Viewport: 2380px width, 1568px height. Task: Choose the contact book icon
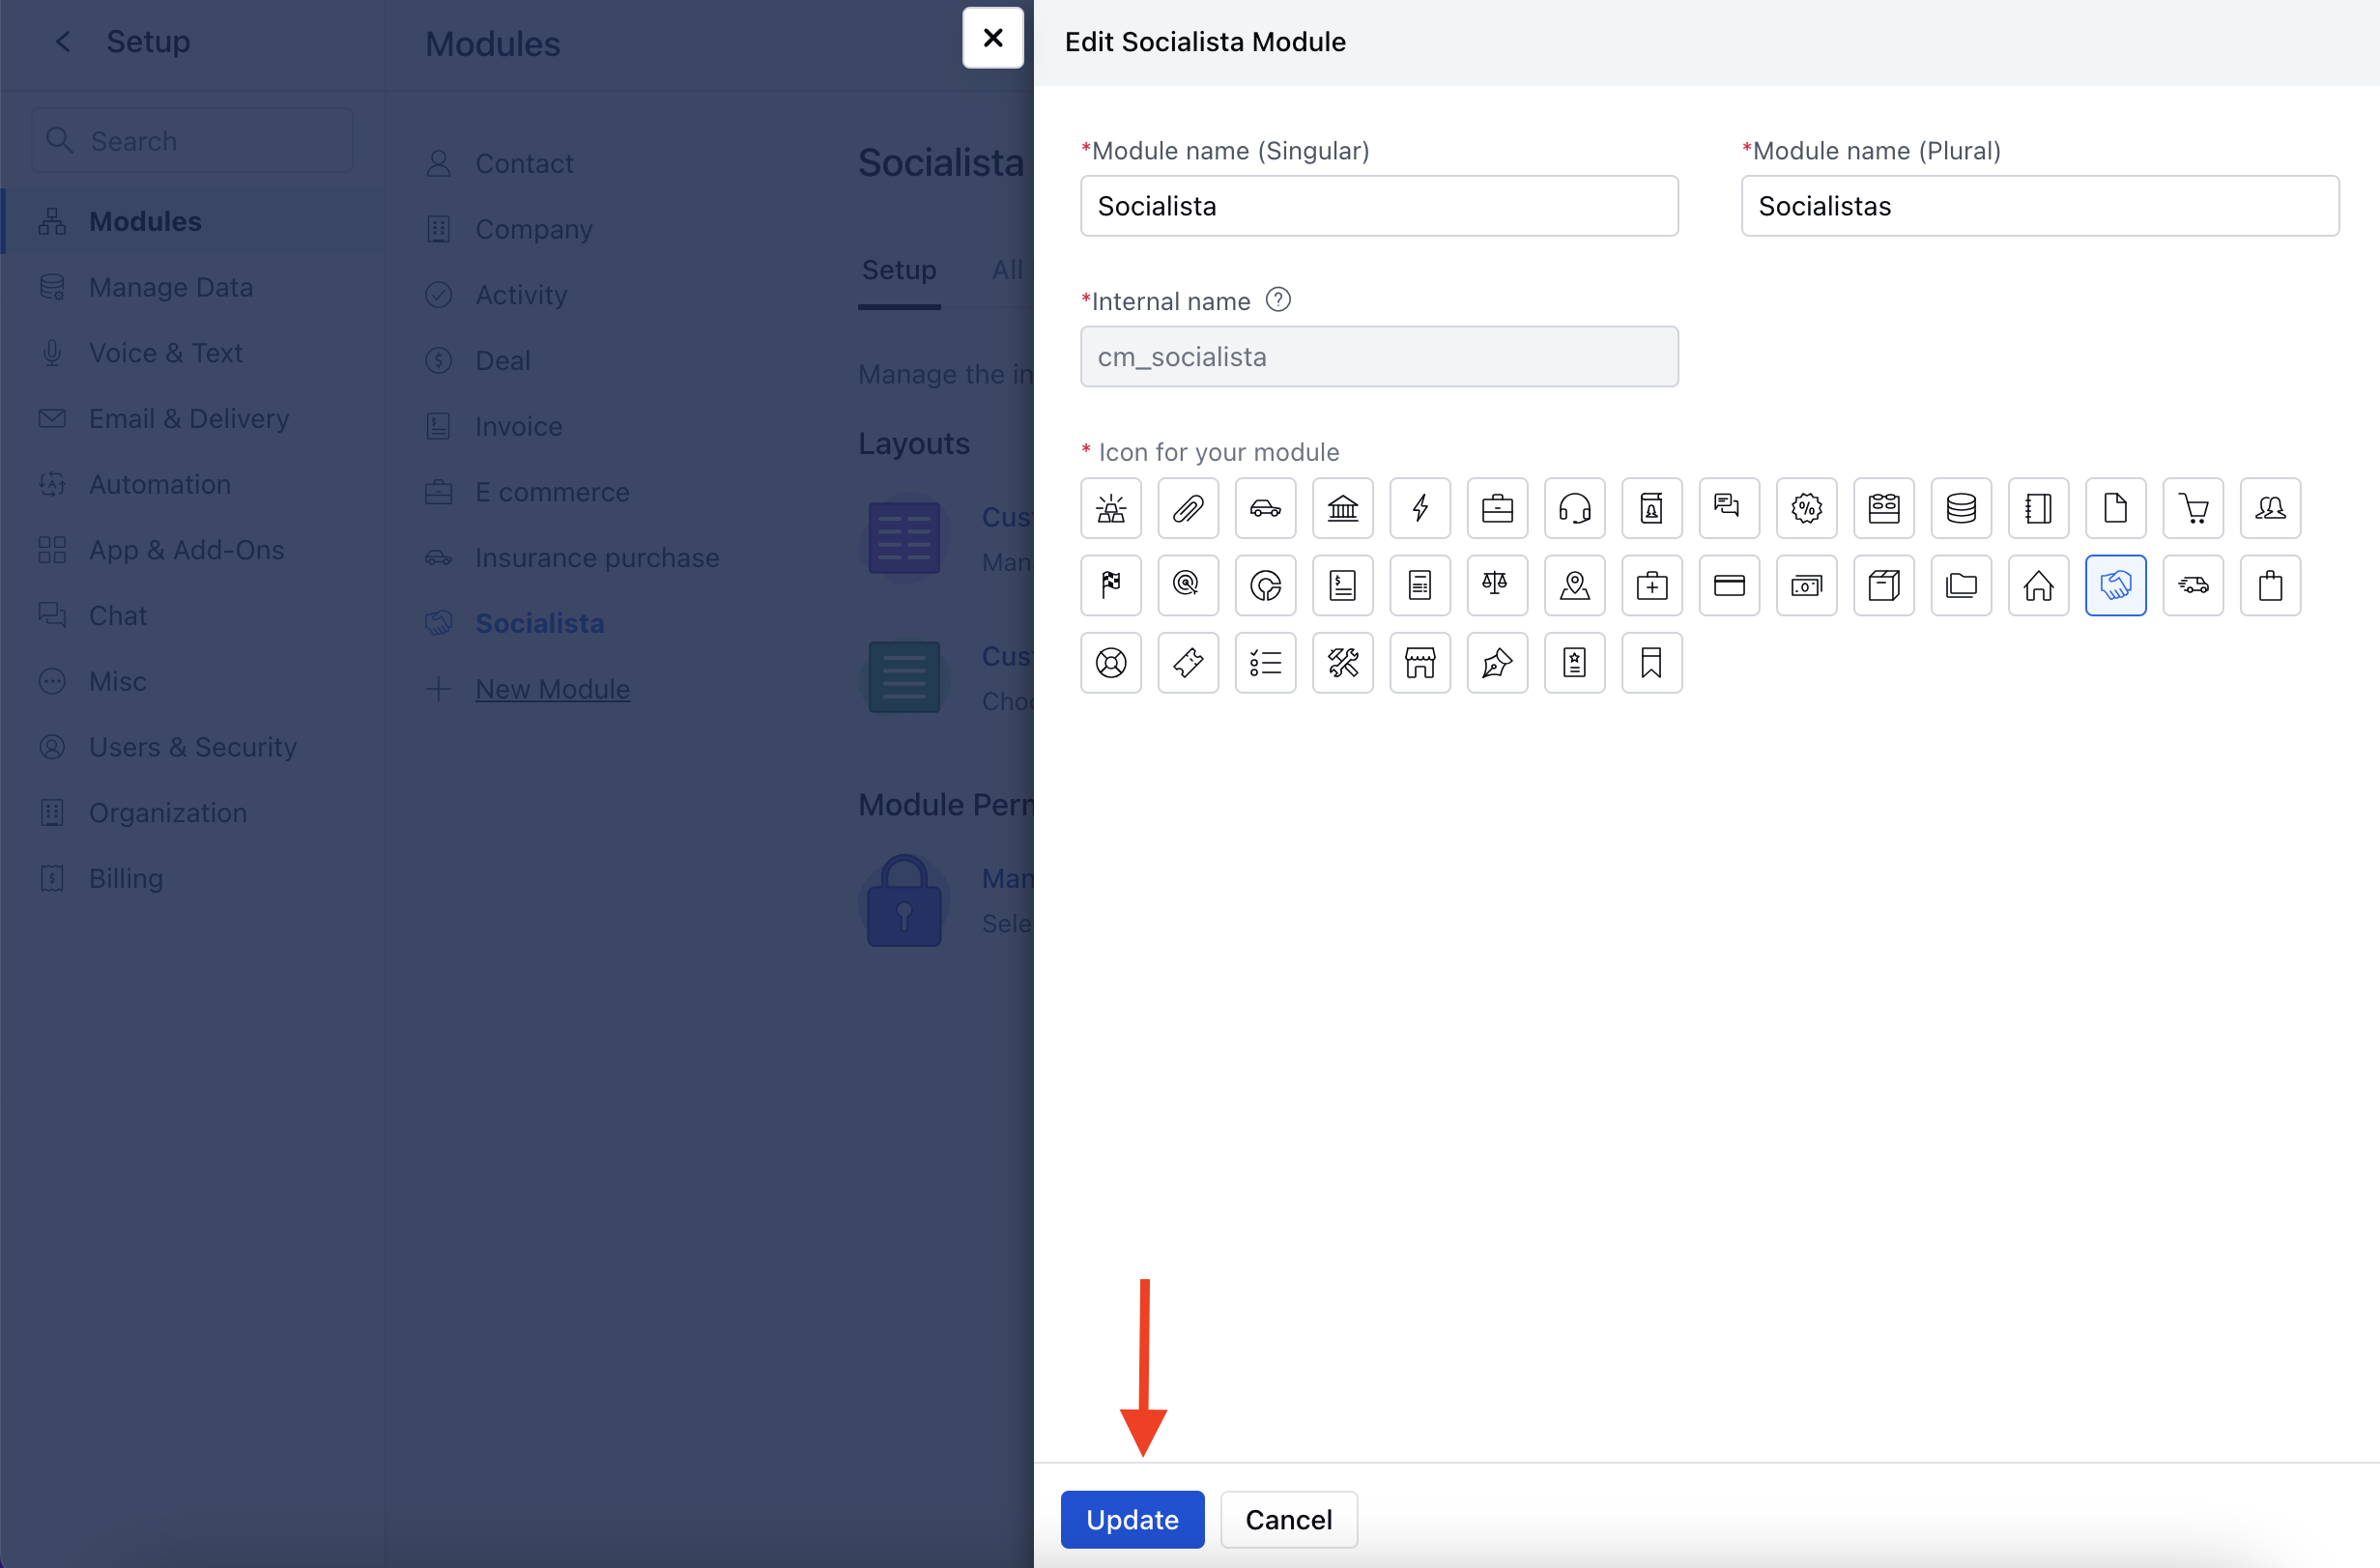[x=1652, y=508]
